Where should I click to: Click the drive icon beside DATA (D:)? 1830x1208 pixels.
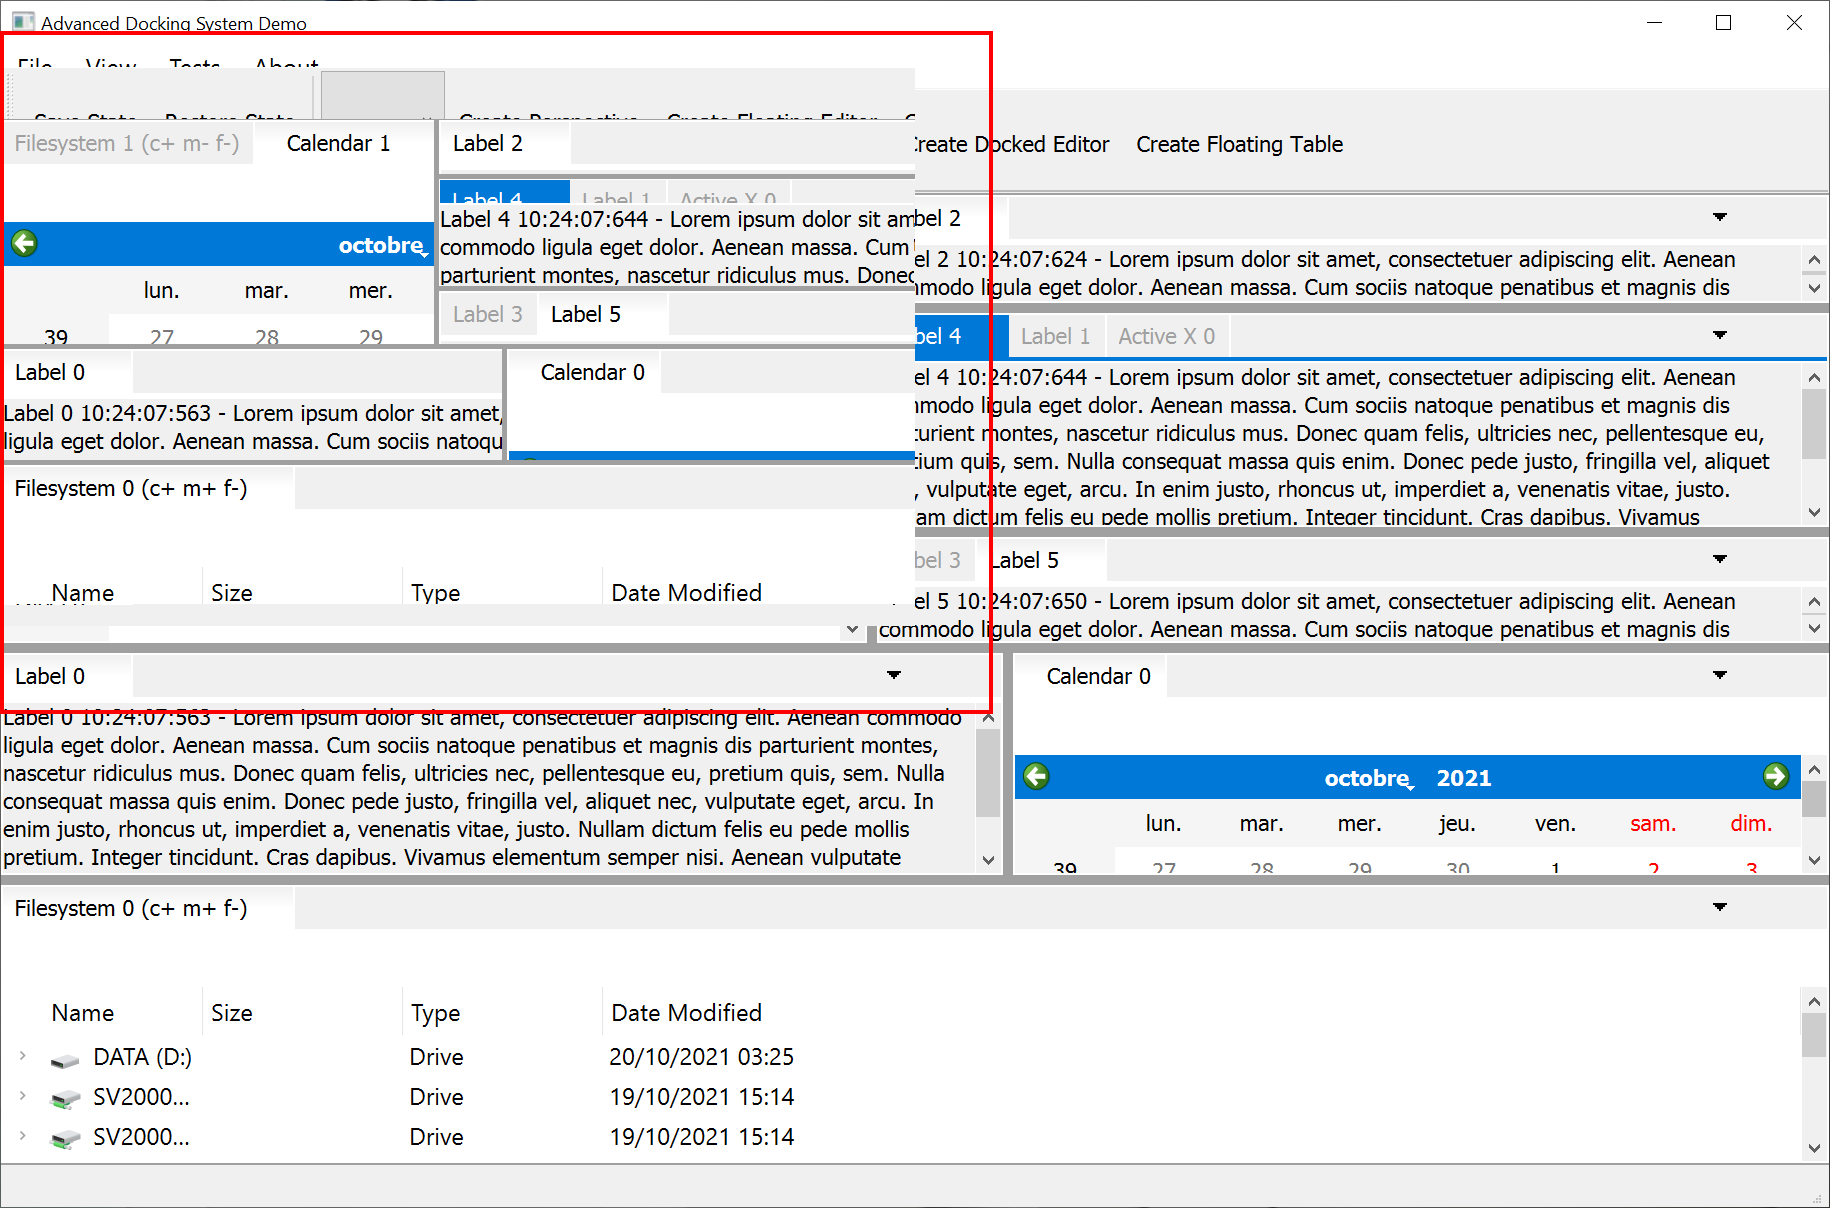(x=64, y=1057)
